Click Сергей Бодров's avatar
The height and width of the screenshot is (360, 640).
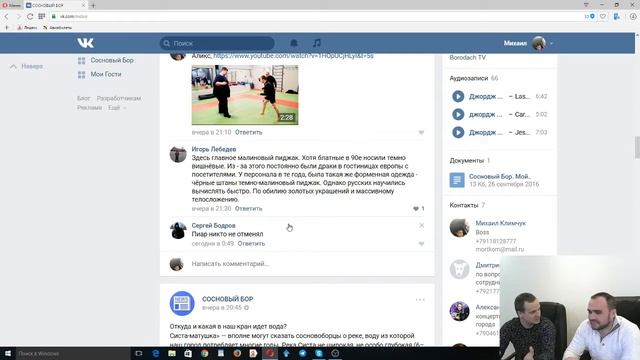[x=178, y=231]
